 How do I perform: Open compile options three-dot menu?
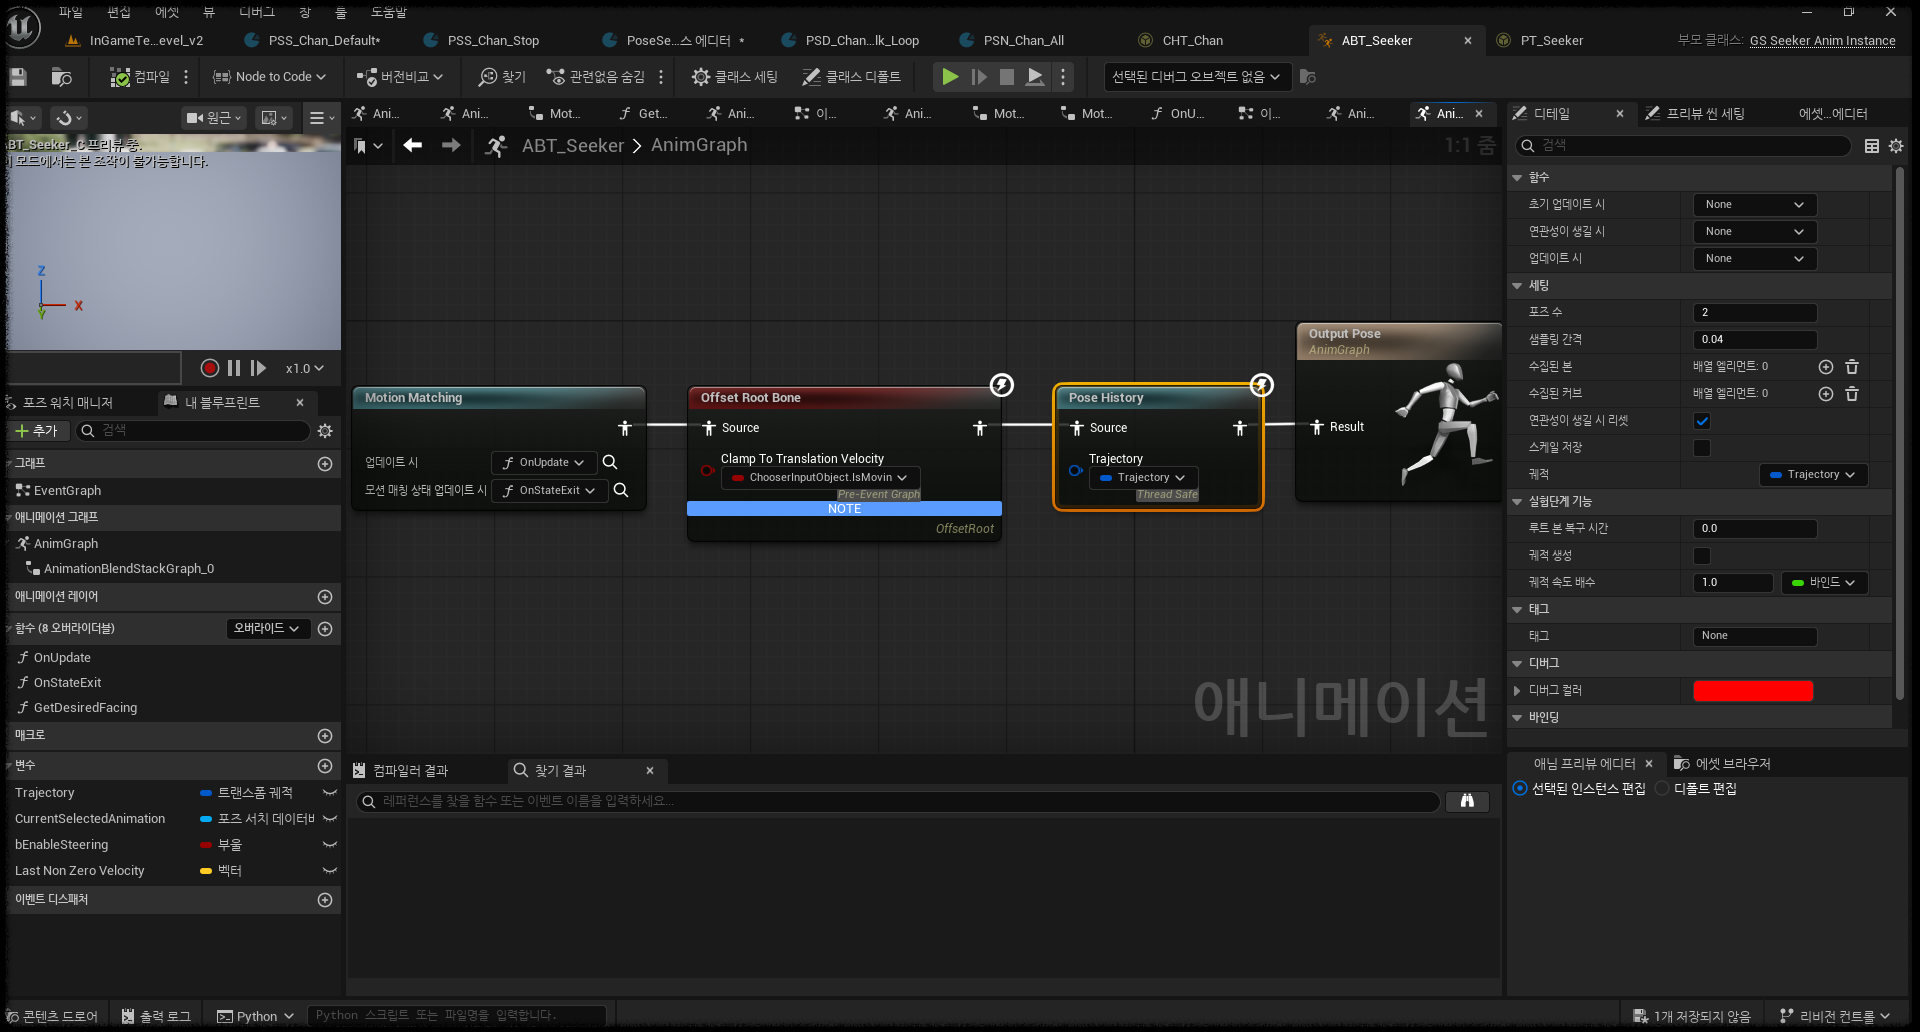tap(186, 77)
